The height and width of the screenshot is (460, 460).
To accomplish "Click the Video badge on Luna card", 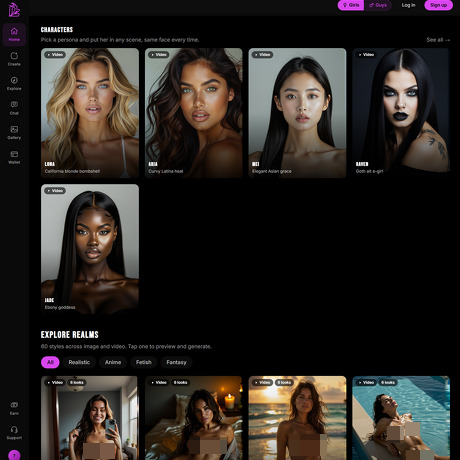I will [x=55, y=55].
